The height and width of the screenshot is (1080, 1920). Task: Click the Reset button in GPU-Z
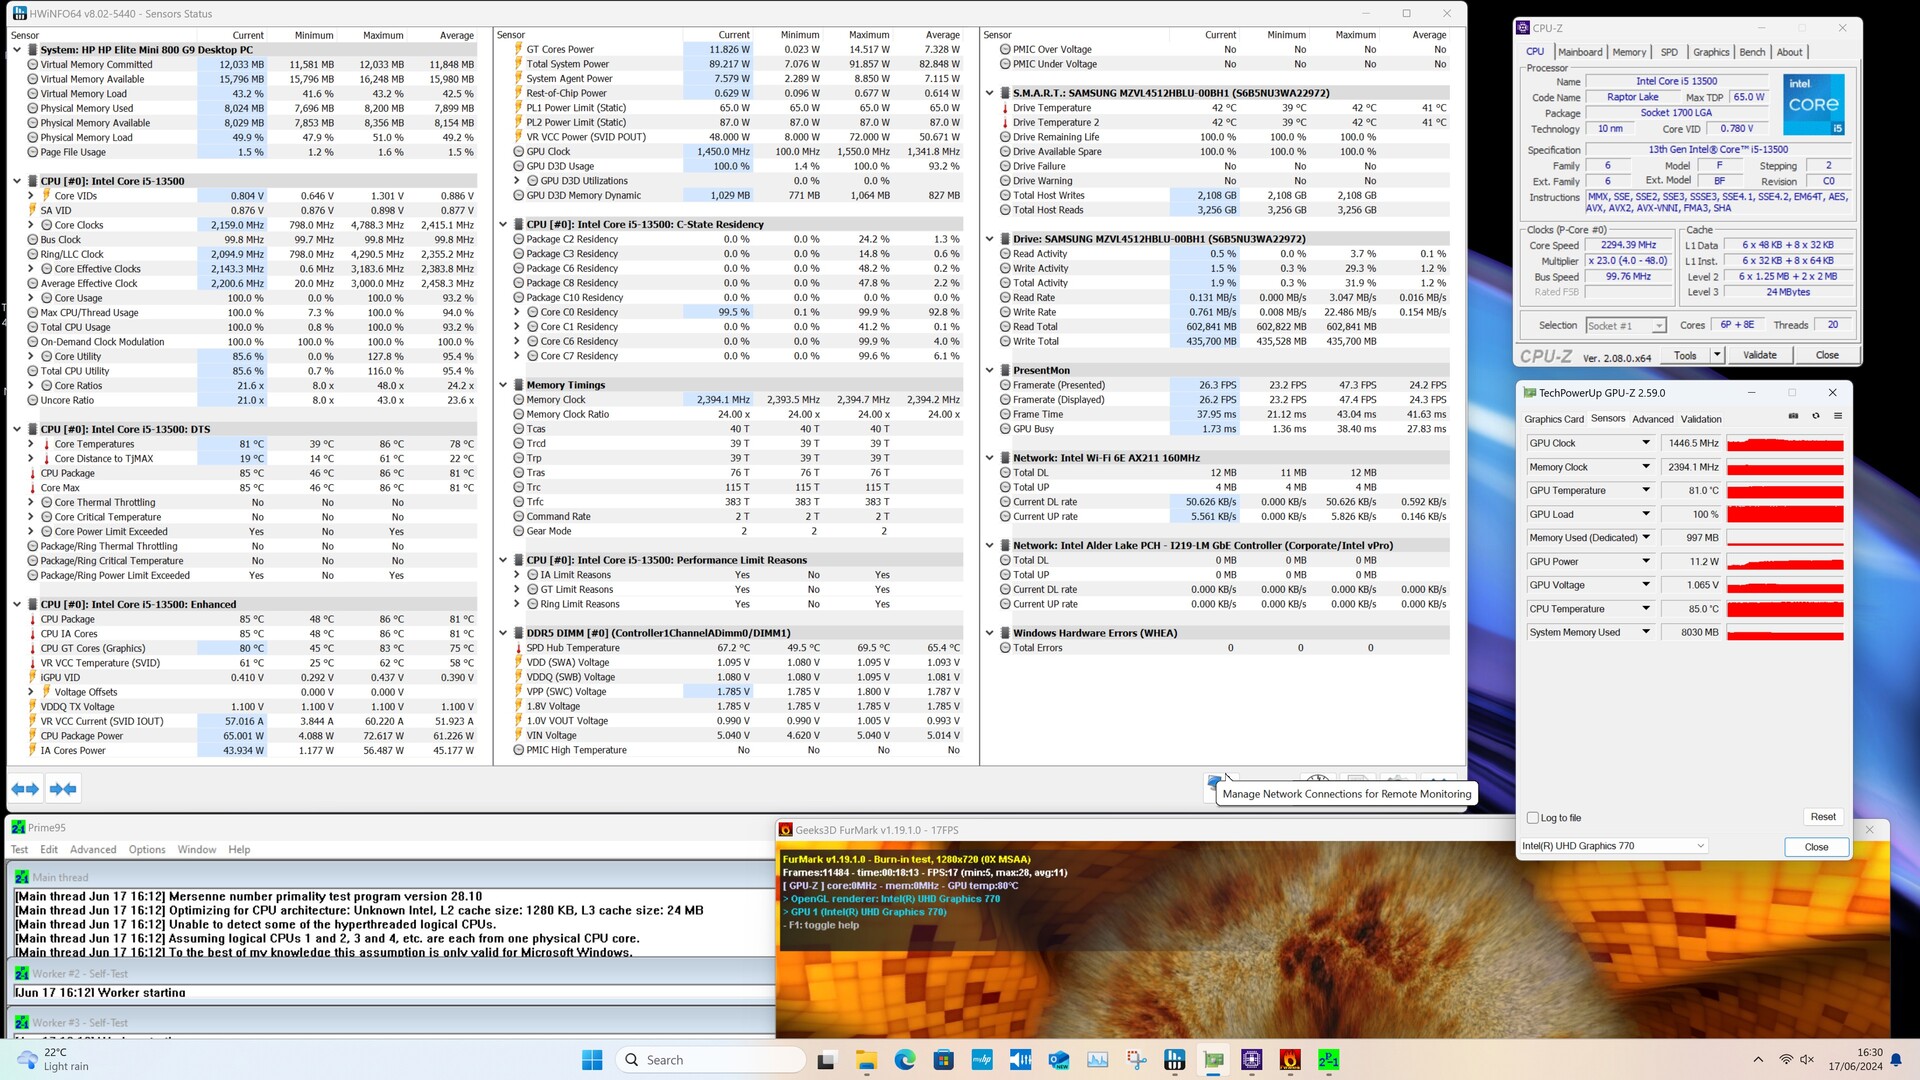click(x=1822, y=817)
